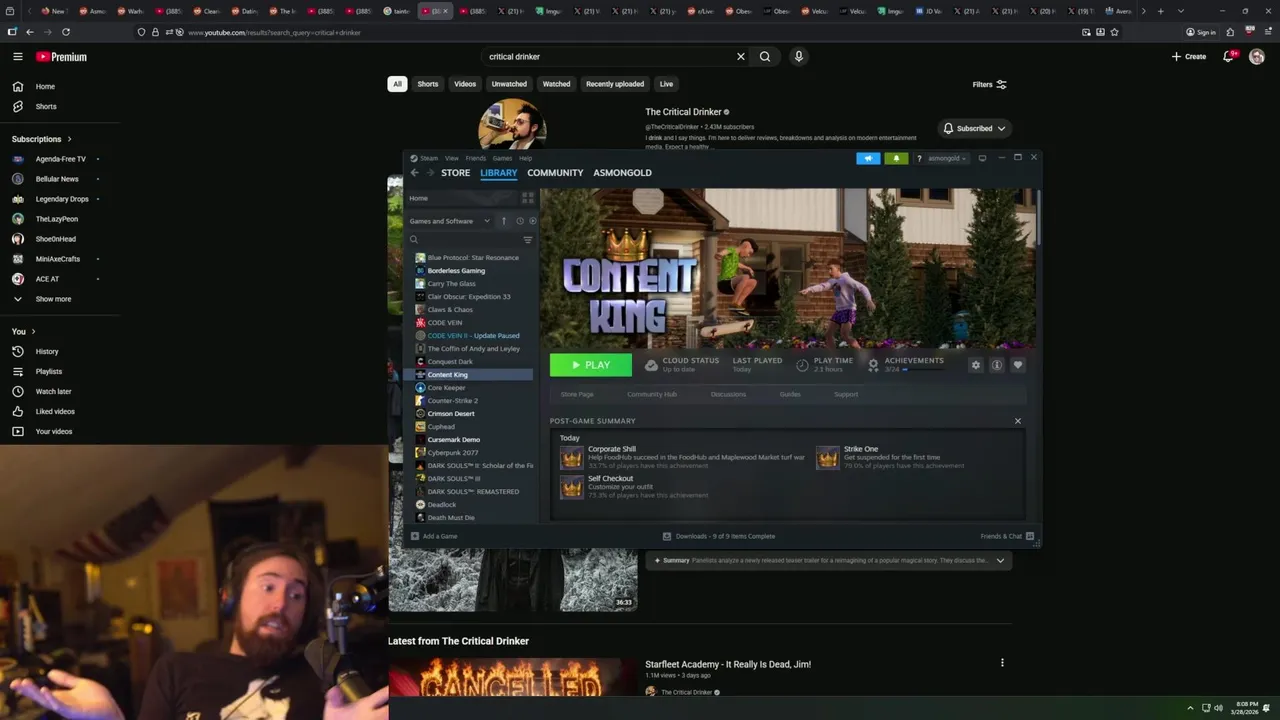Open the Games menu in Steam
The height and width of the screenshot is (720, 1280).
pyautogui.click(x=502, y=158)
